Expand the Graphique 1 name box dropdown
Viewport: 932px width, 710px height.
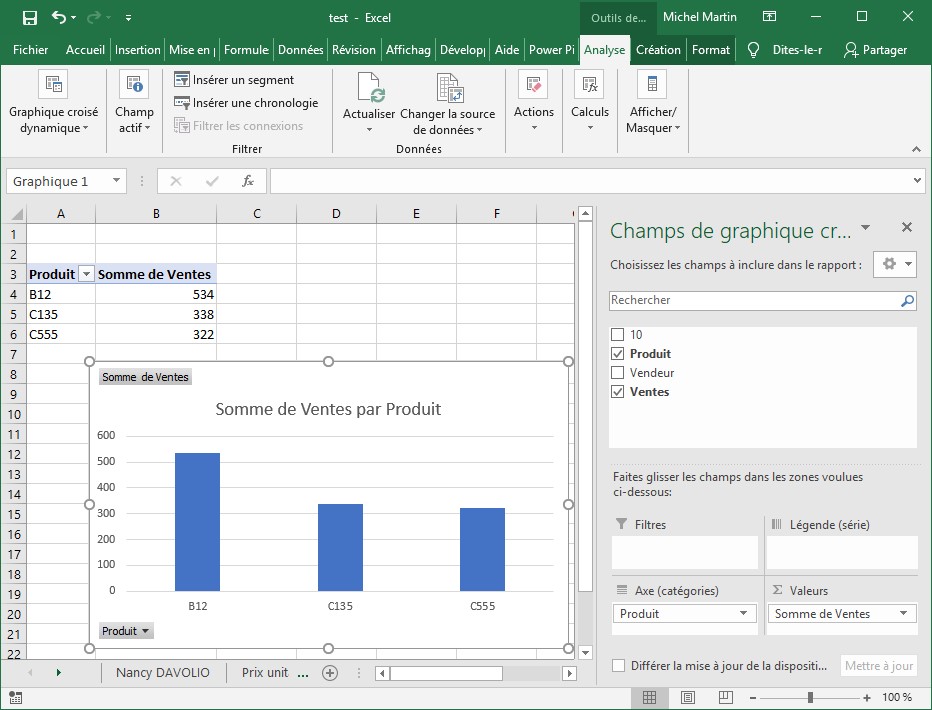117,181
